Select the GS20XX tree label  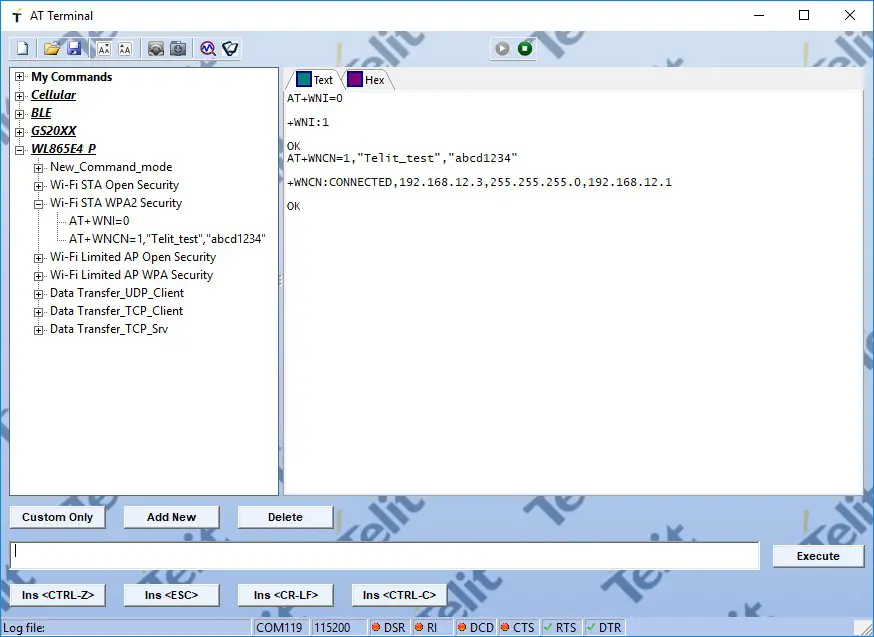[x=54, y=130]
